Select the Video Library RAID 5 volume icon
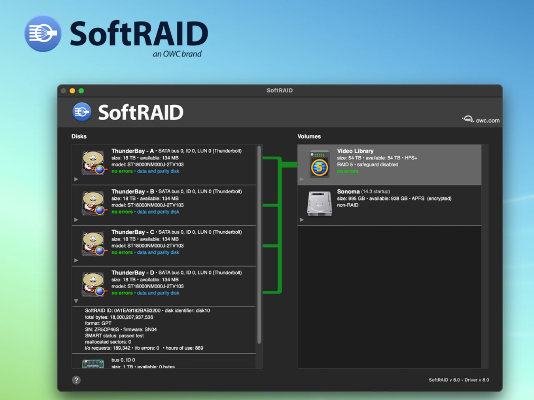 319,164
